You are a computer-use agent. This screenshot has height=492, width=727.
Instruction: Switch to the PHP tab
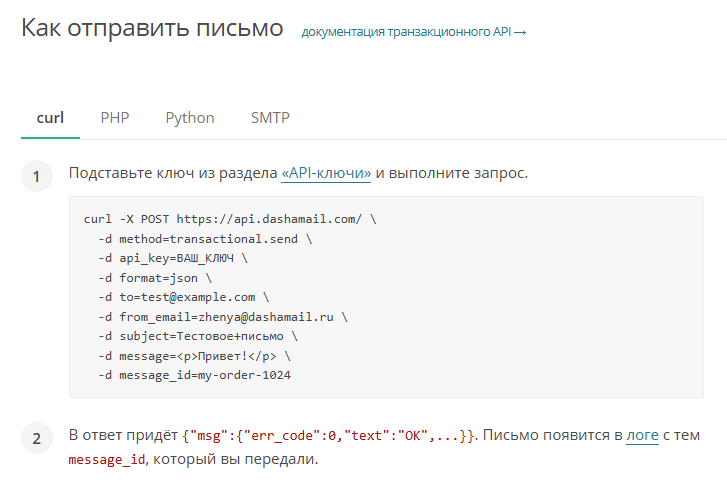(115, 118)
